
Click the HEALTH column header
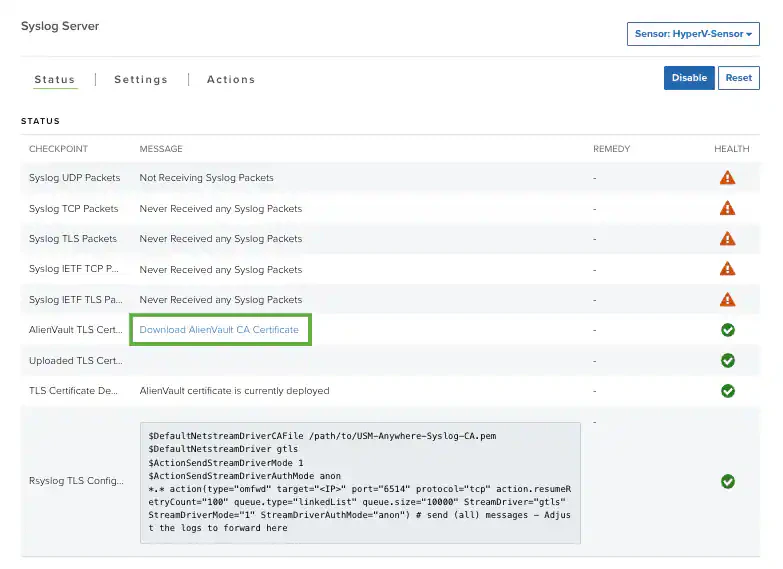tap(732, 149)
